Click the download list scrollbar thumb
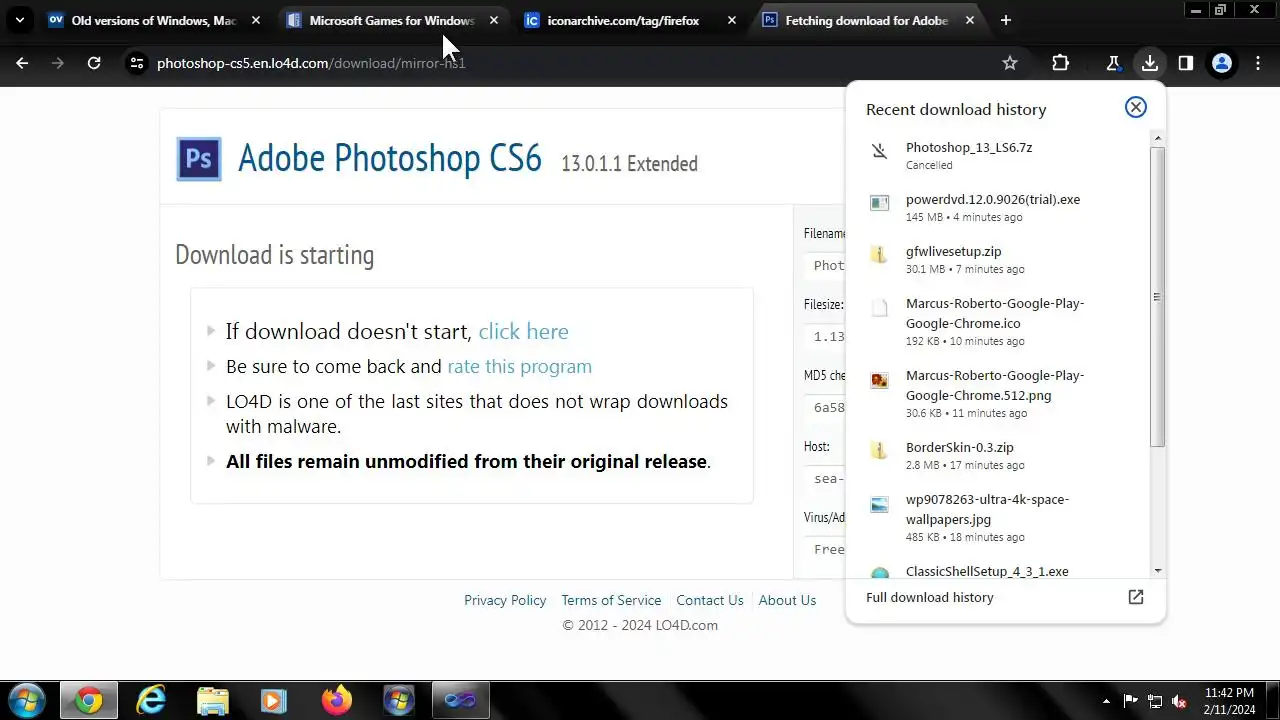Viewport: 1280px width, 720px height. coord(1158,296)
